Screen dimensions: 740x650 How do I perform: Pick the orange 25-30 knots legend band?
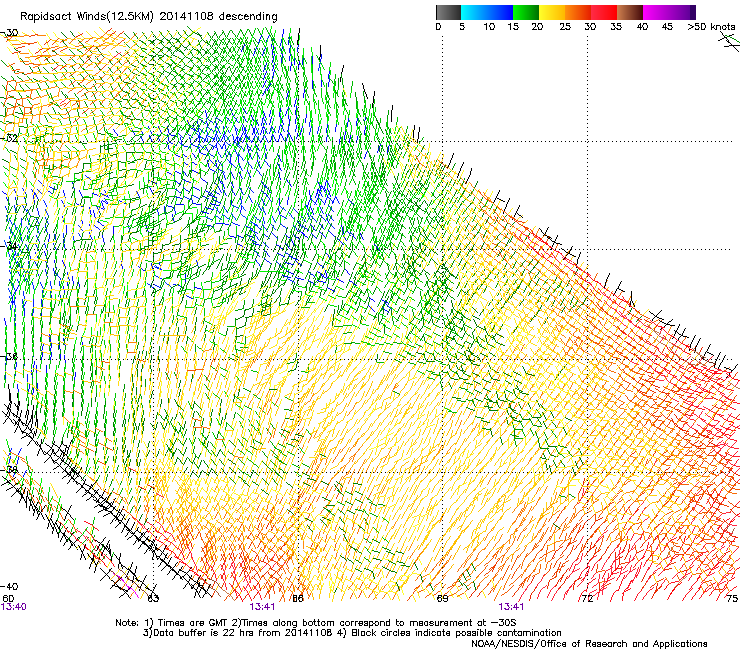(578, 12)
